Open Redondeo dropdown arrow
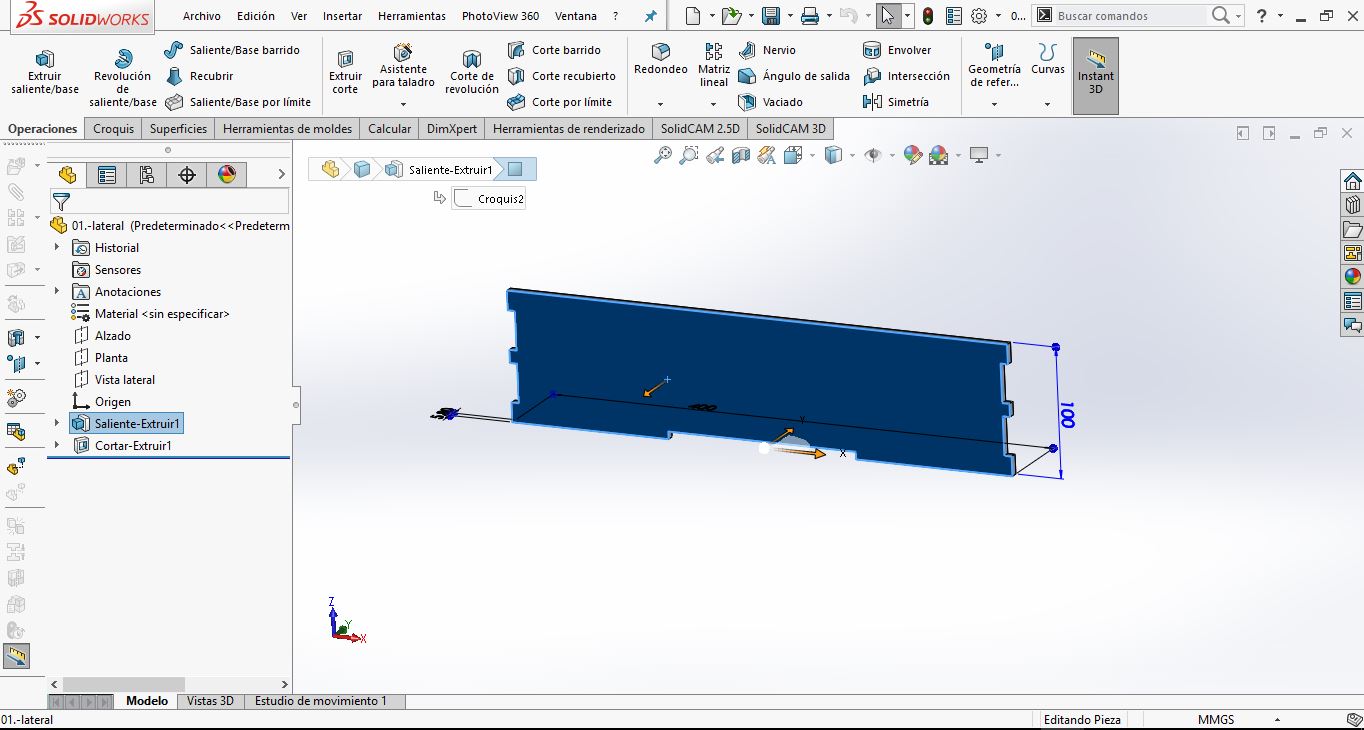1364x730 pixels. tap(661, 104)
